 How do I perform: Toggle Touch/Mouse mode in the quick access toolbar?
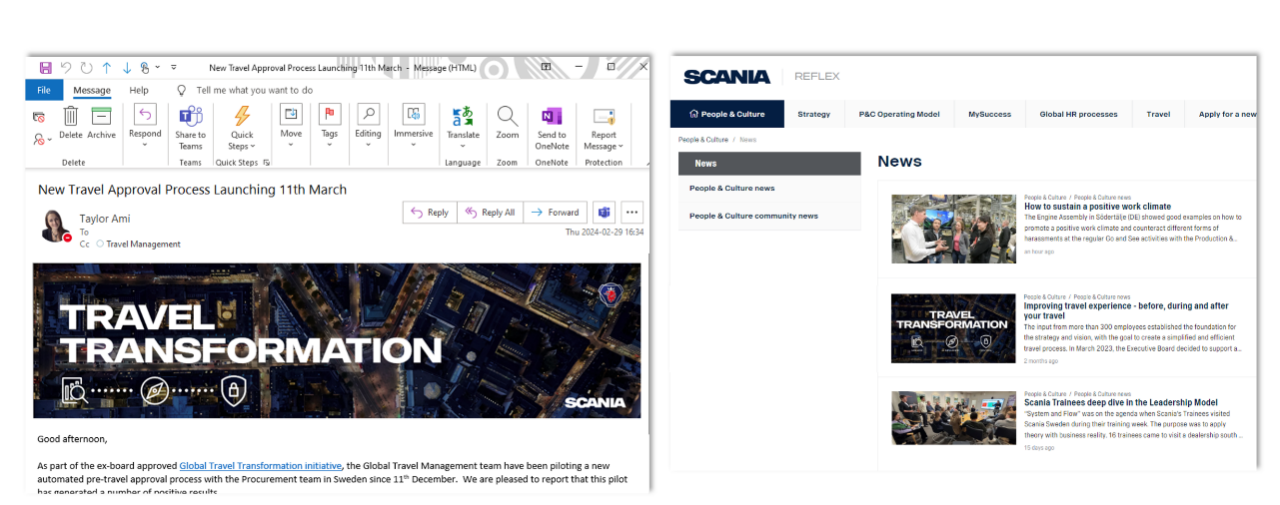147,68
